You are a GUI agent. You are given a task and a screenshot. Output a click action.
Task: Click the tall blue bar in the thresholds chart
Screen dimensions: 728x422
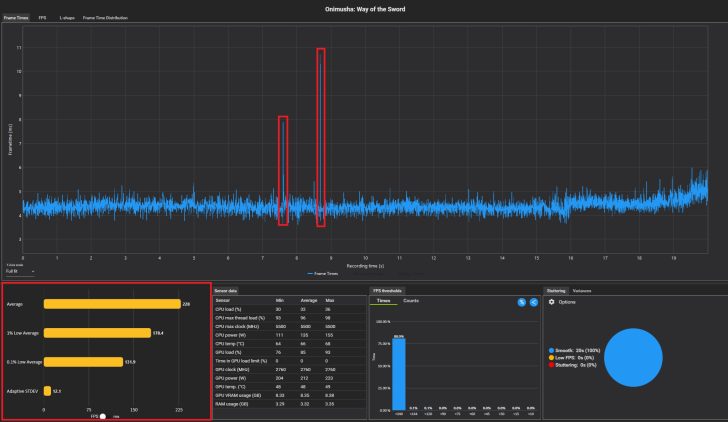click(x=399, y=374)
